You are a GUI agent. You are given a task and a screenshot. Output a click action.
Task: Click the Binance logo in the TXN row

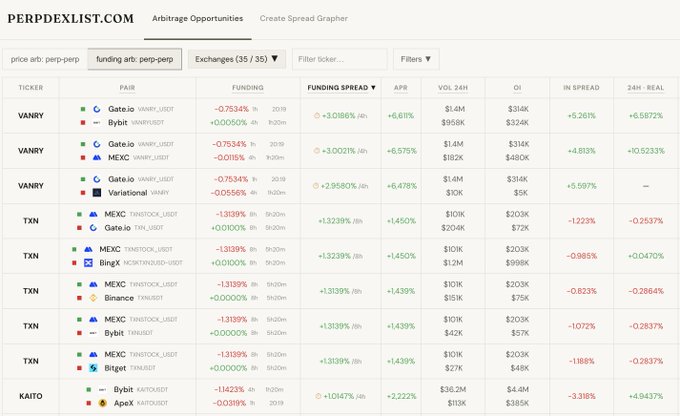point(93,298)
